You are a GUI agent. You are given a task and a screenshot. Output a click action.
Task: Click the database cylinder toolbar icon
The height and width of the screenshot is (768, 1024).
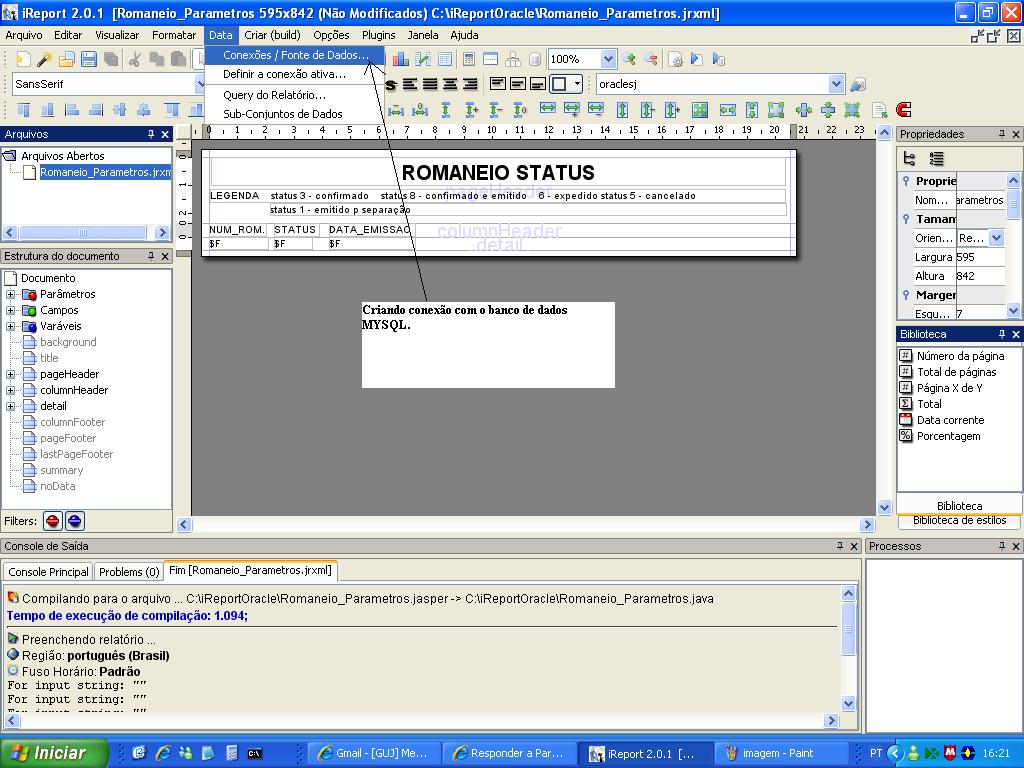[535, 59]
